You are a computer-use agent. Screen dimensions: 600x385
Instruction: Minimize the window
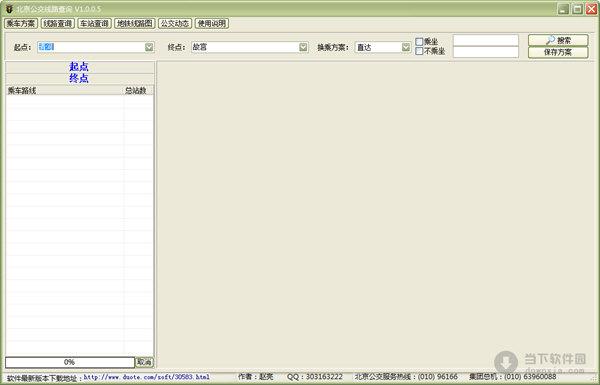click(563, 9)
